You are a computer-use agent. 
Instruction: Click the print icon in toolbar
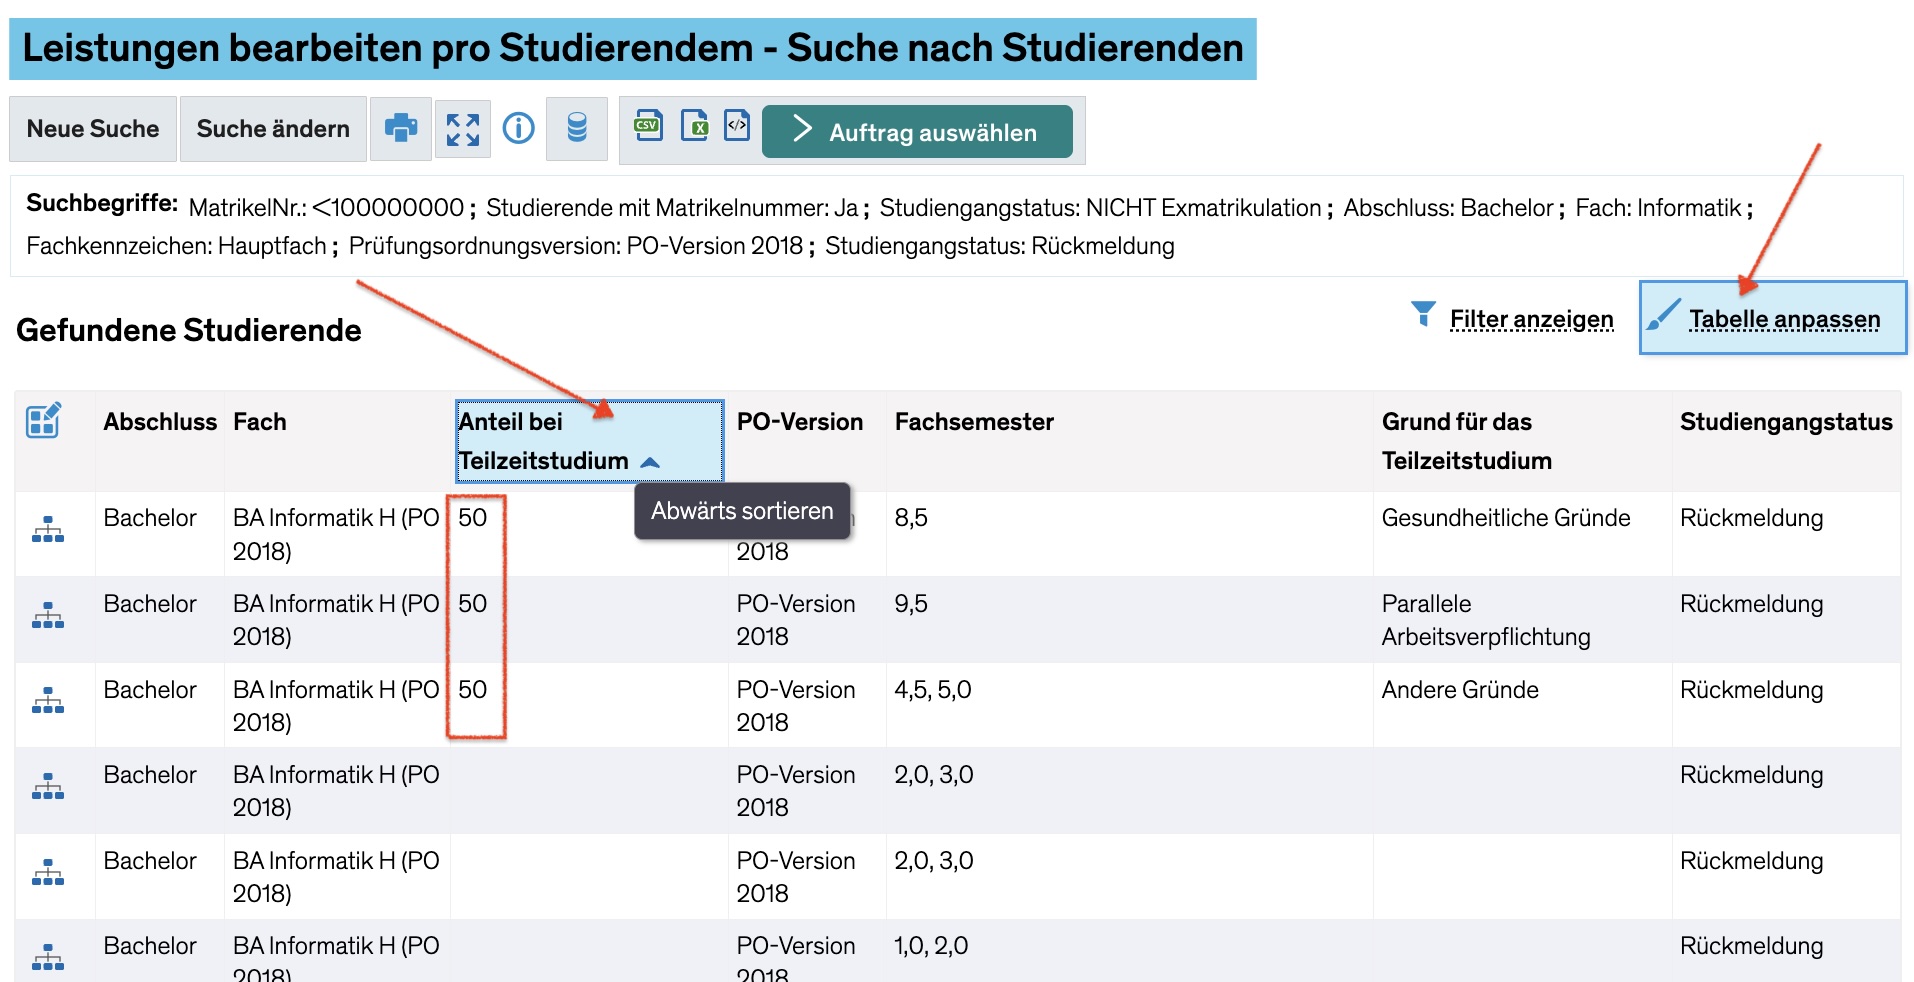point(401,128)
